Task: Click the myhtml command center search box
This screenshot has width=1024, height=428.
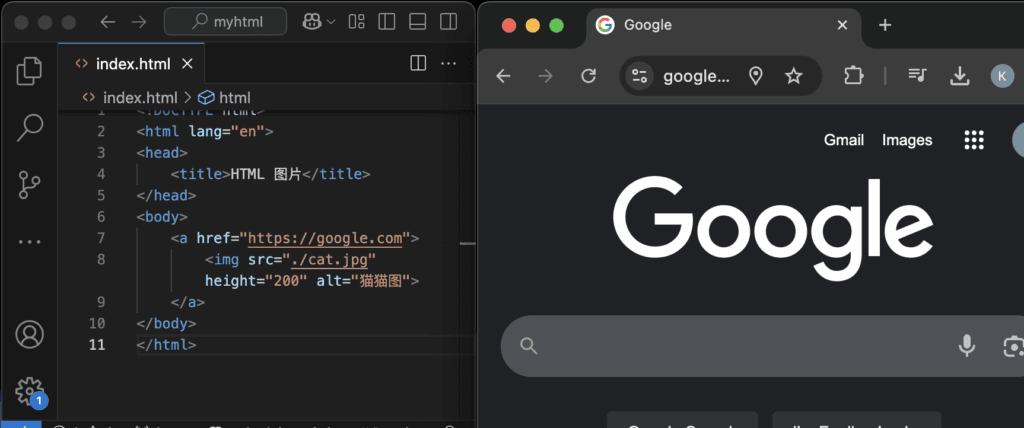Action: tap(225, 22)
